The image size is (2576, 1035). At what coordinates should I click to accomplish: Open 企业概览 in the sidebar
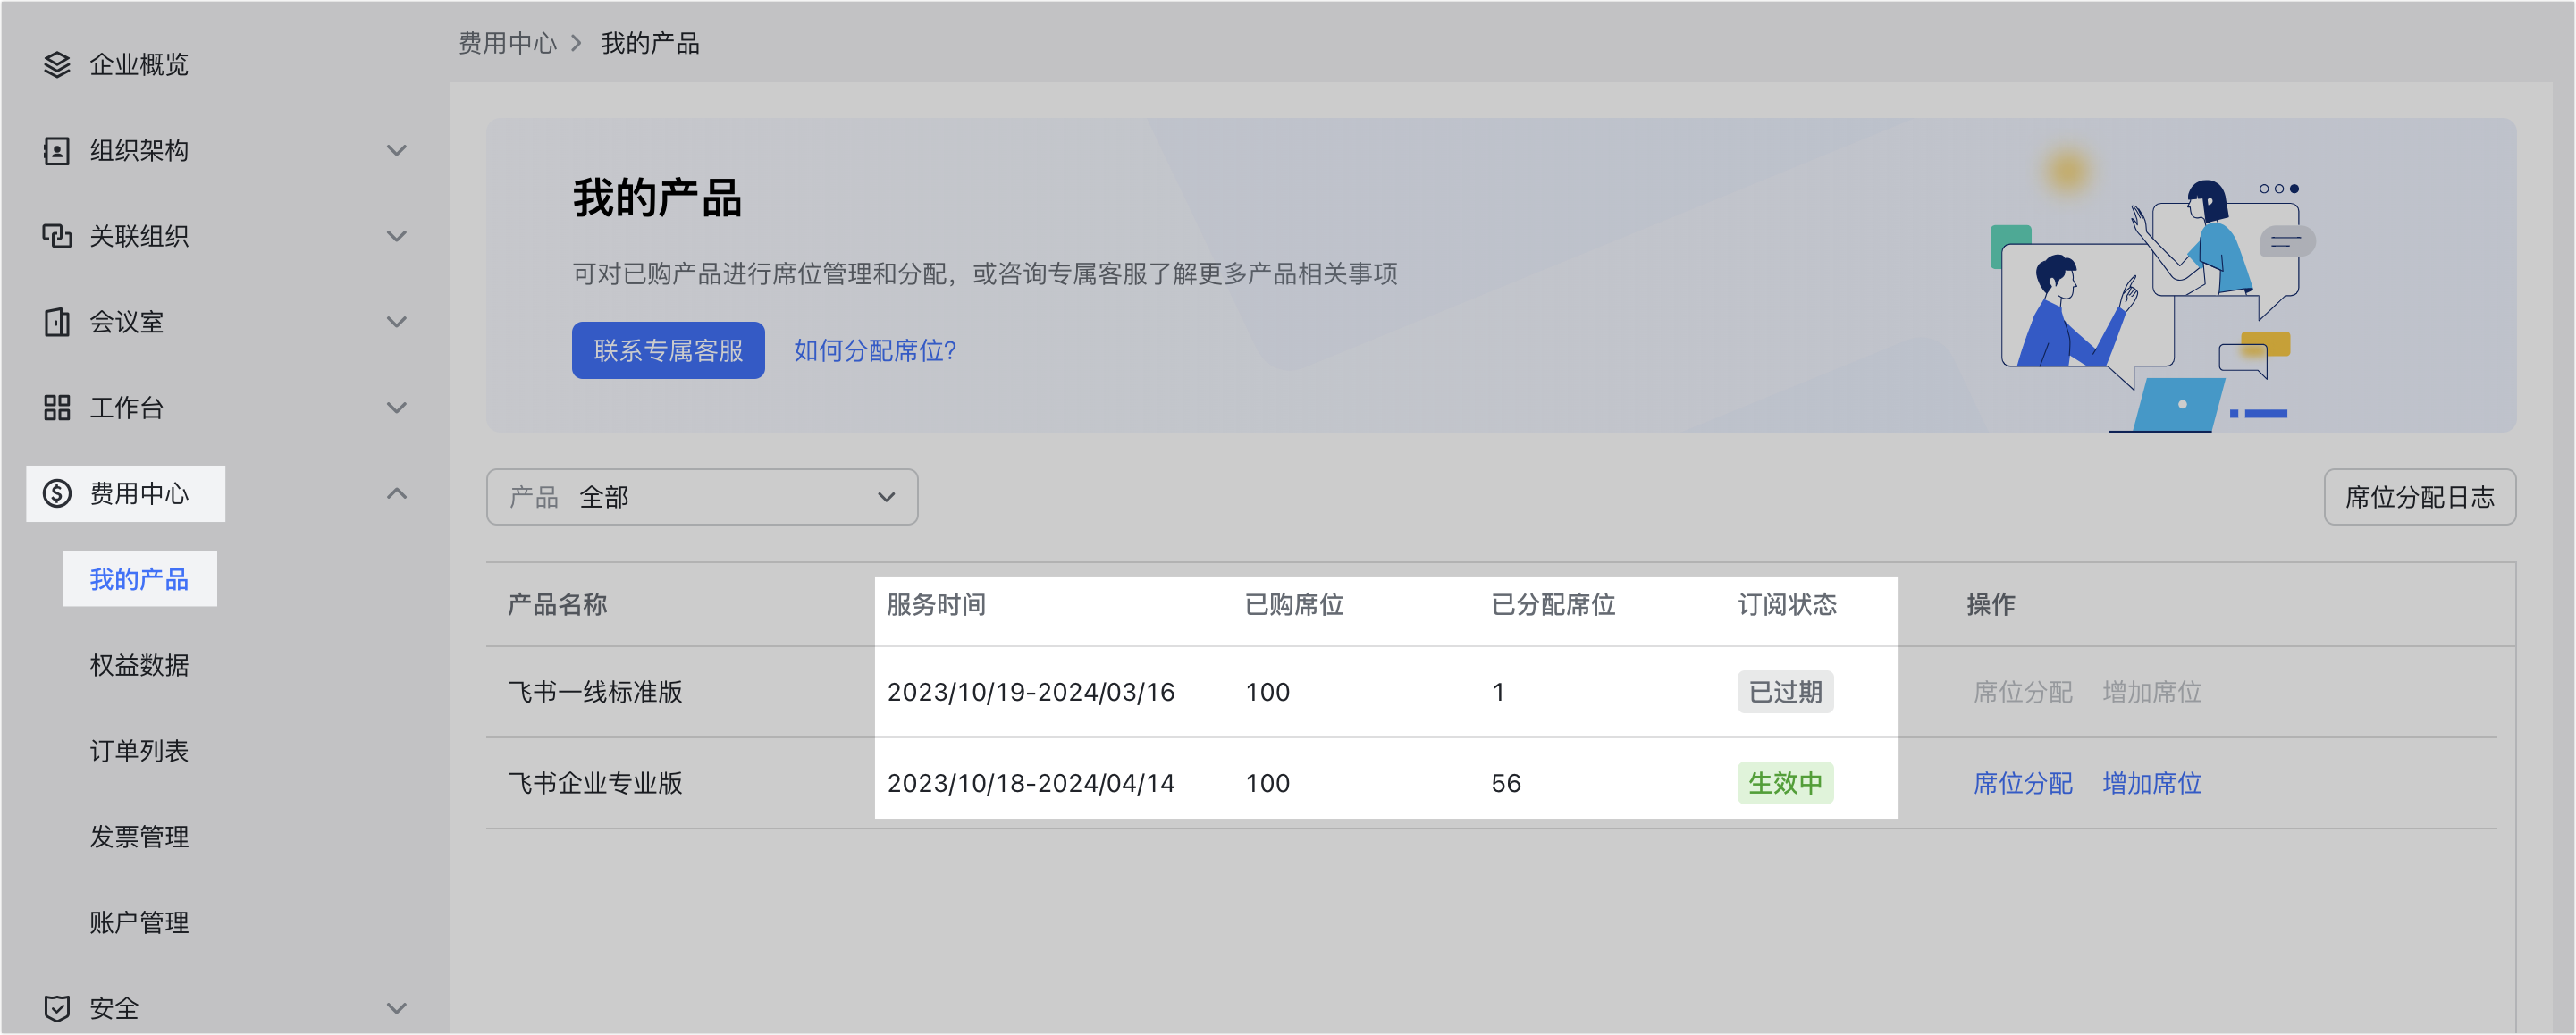coord(139,65)
